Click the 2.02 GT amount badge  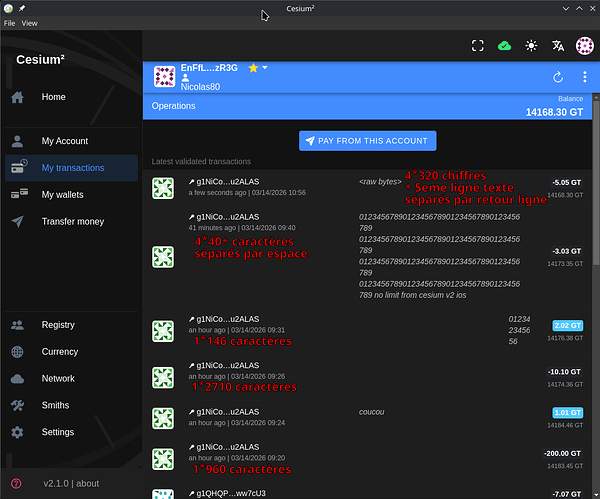(567, 326)
